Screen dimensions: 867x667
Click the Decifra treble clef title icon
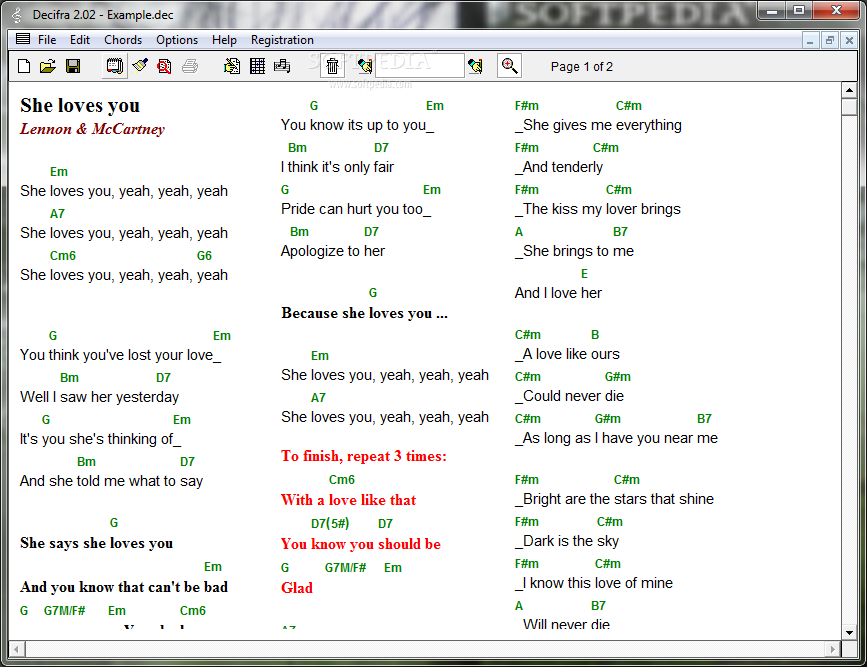(17, 15)
